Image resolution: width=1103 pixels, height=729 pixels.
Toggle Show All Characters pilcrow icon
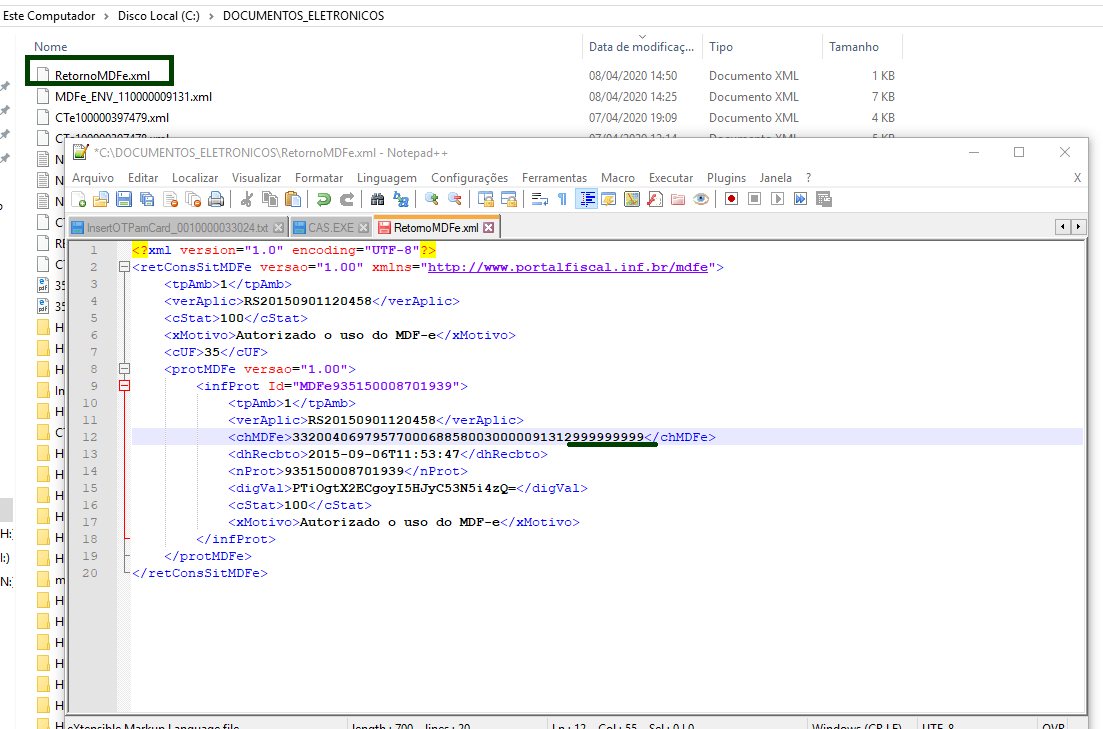click(x=562, y=199)
